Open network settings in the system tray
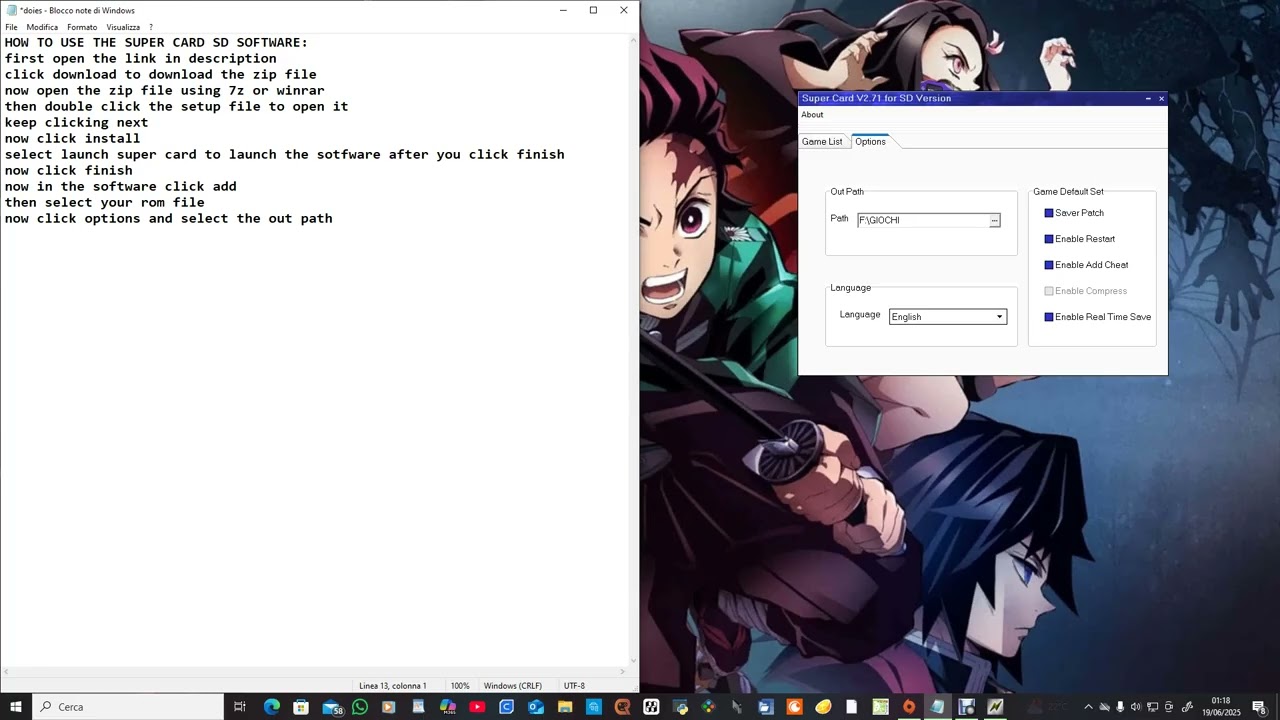1280x720 pixels. coord(1152,707)
